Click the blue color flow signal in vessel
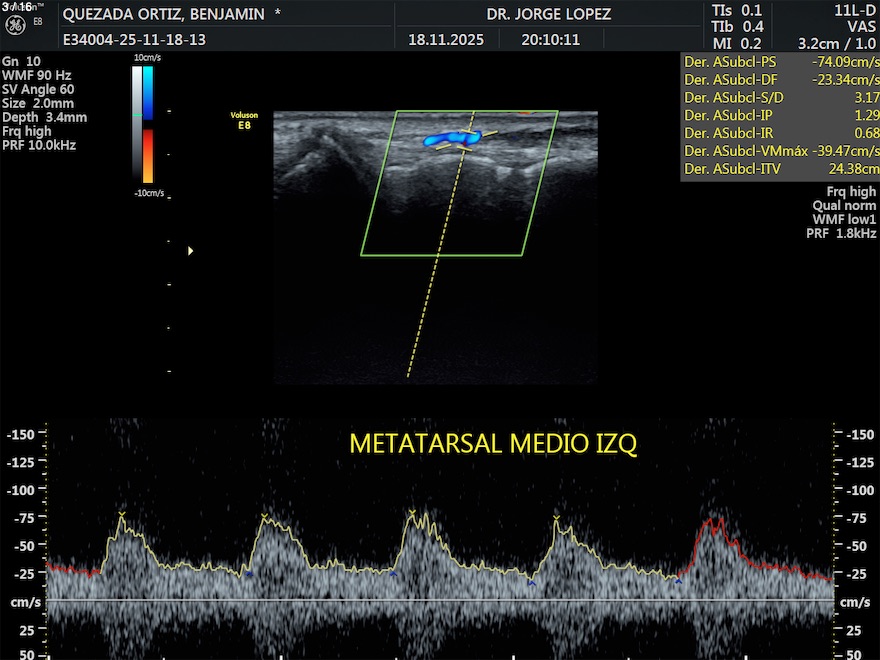The height and width of the screenshot is (660, 880). coord(450,137)
